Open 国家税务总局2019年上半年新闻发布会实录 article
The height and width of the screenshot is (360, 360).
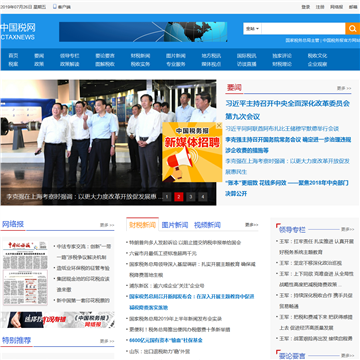coord(176,319)
